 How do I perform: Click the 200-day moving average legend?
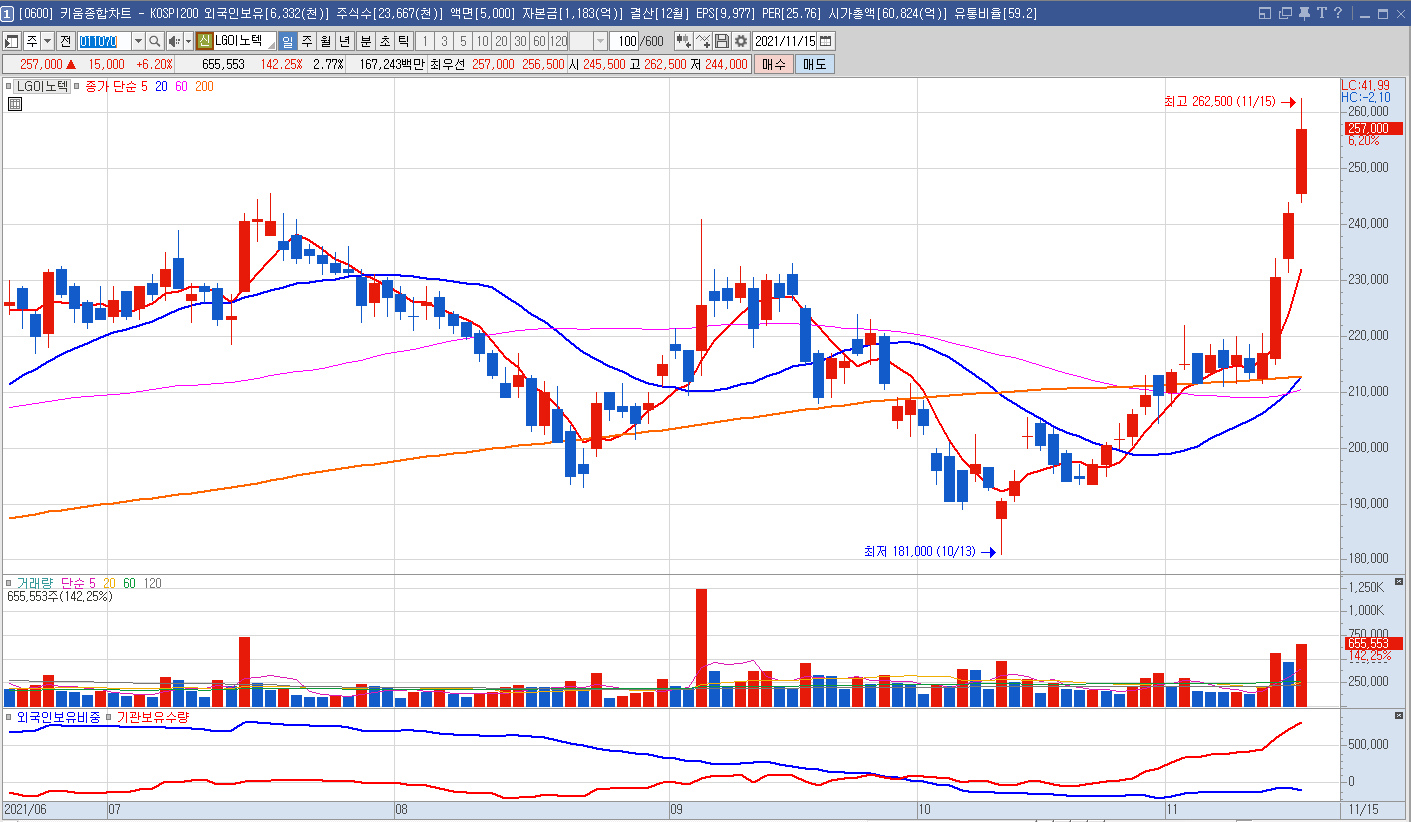coord(204,86)
